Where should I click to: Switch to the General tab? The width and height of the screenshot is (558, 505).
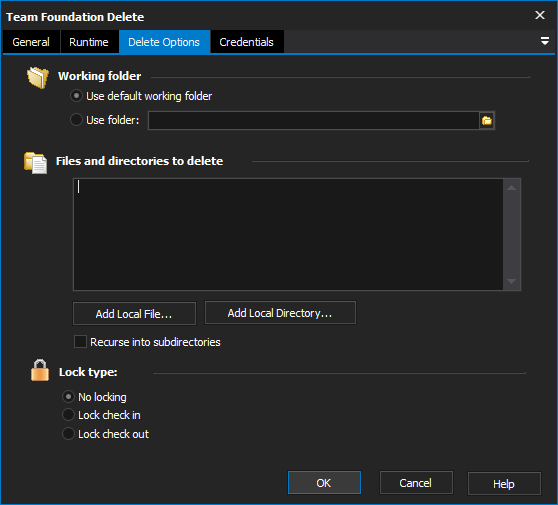31,42
